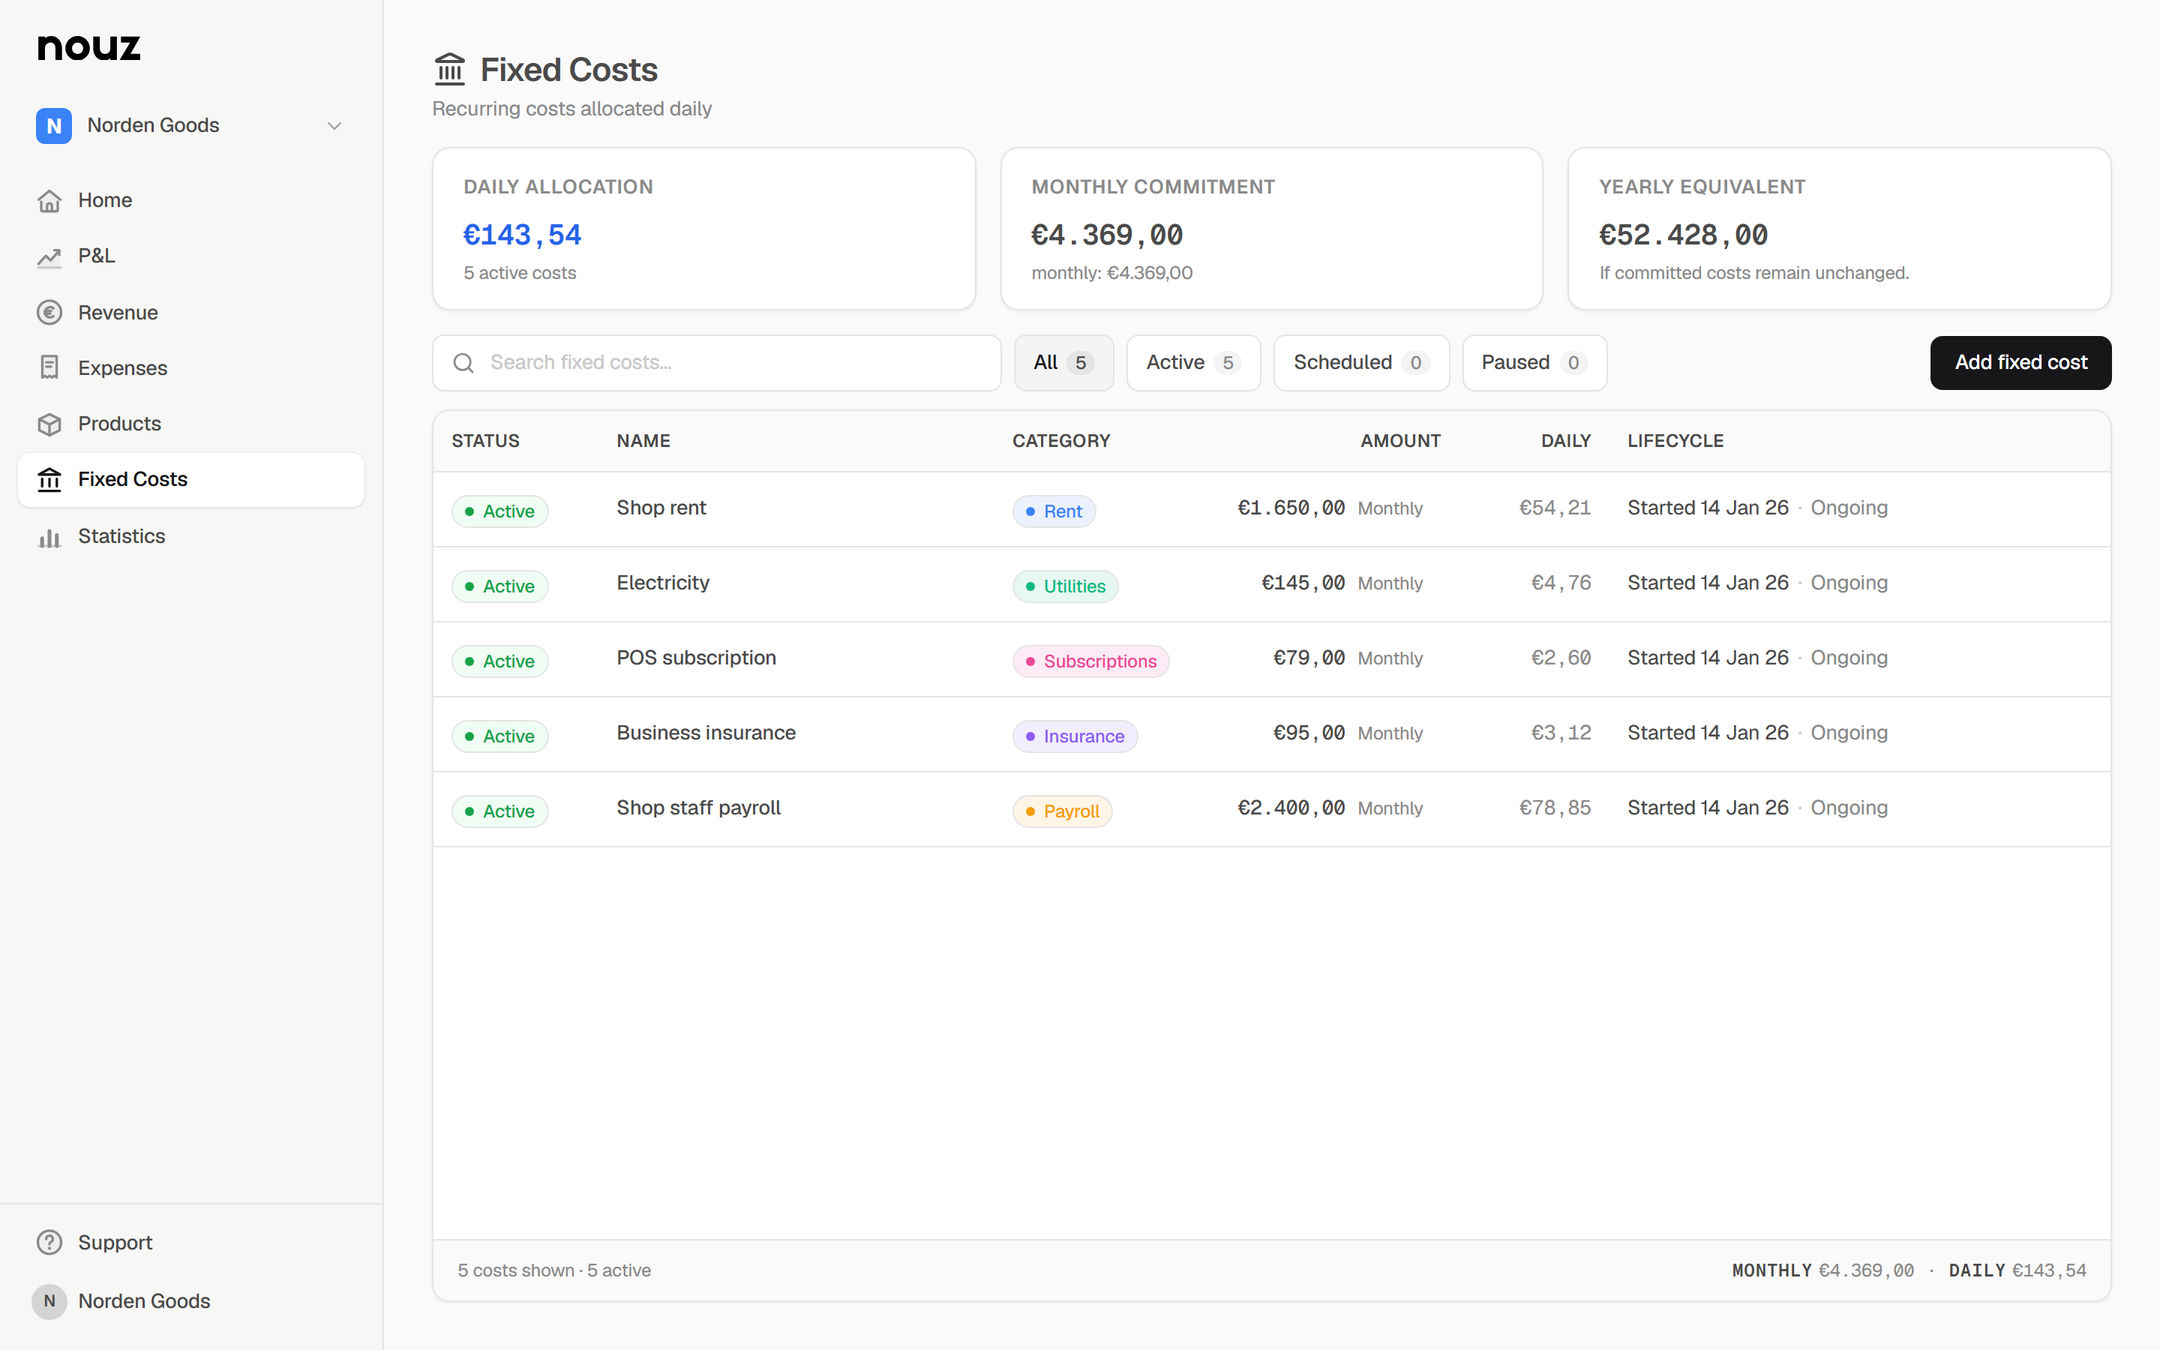The image size is (2160, 1350).
Task: Click the blue Rent category tag
Action: tap(1054, 511)
